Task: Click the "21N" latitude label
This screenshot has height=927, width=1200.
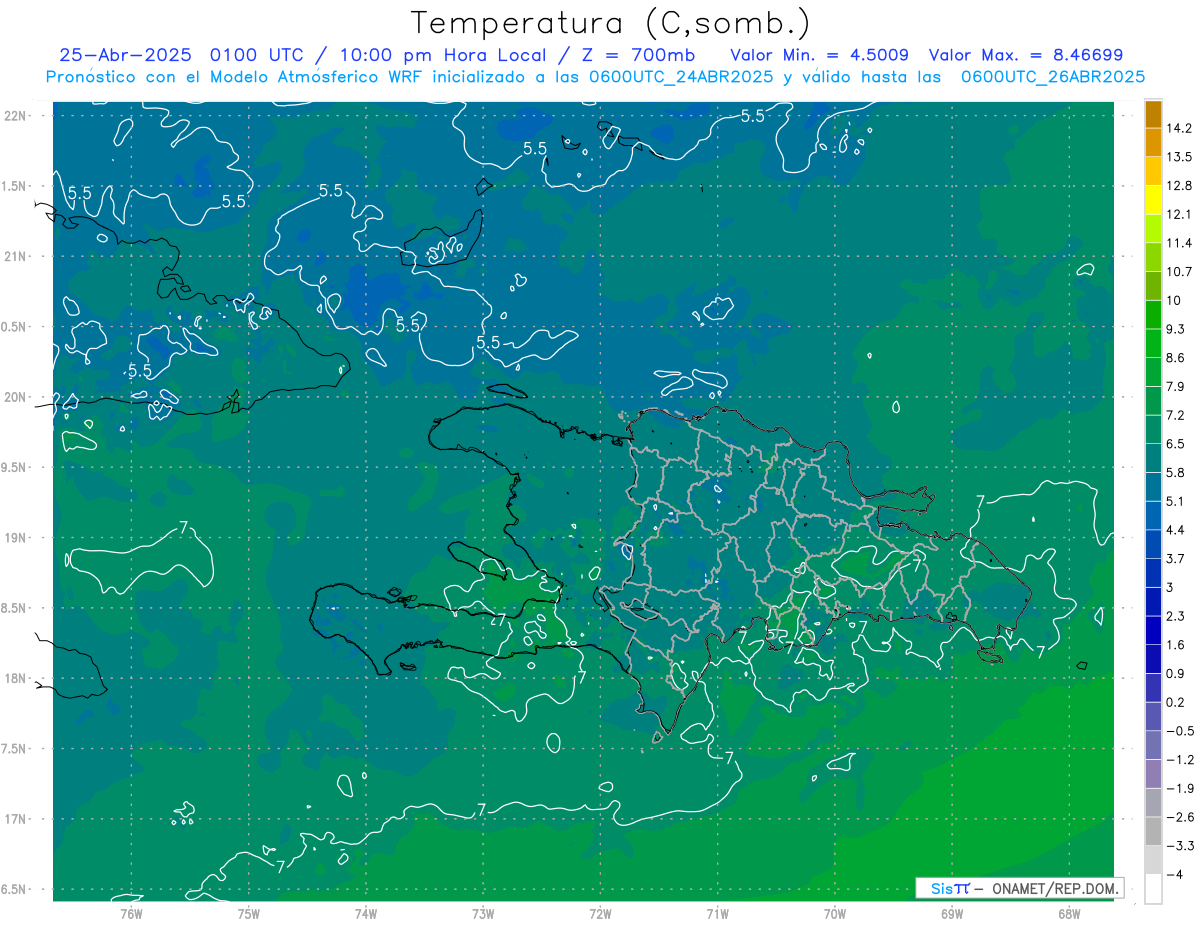Action: tap(16, 256)
